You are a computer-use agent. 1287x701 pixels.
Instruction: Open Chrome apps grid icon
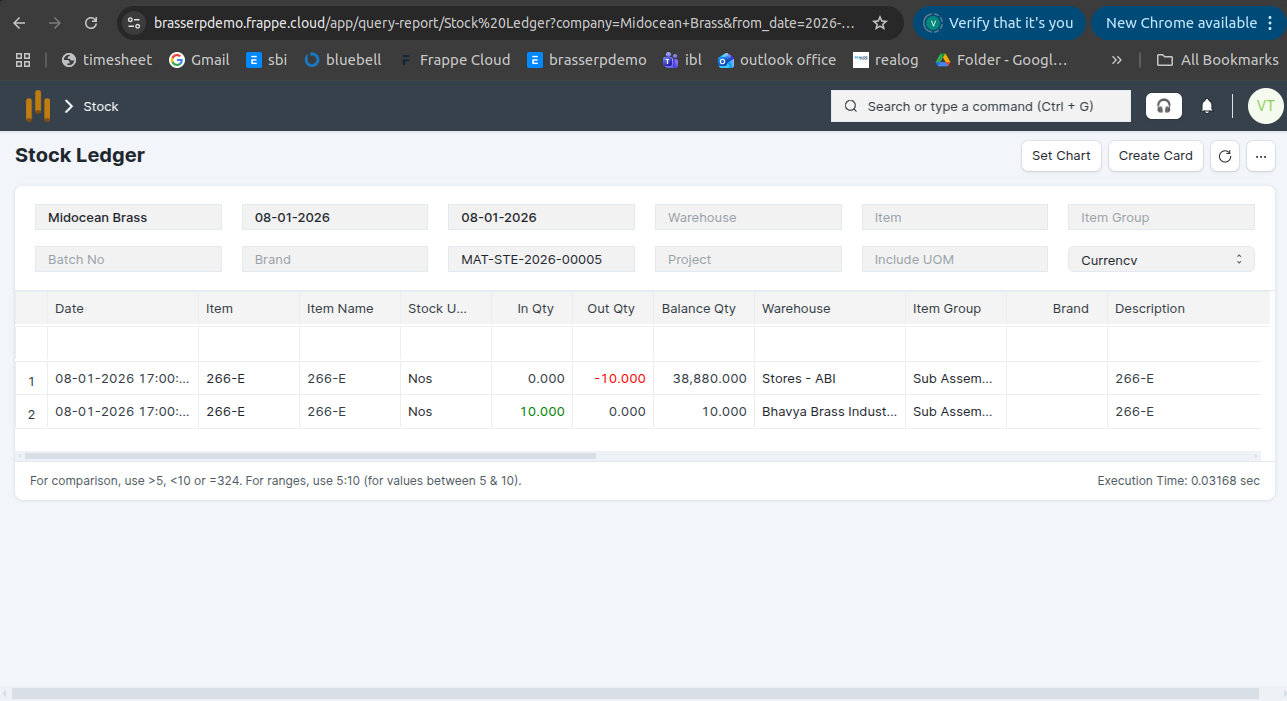[x=23, y=60]
